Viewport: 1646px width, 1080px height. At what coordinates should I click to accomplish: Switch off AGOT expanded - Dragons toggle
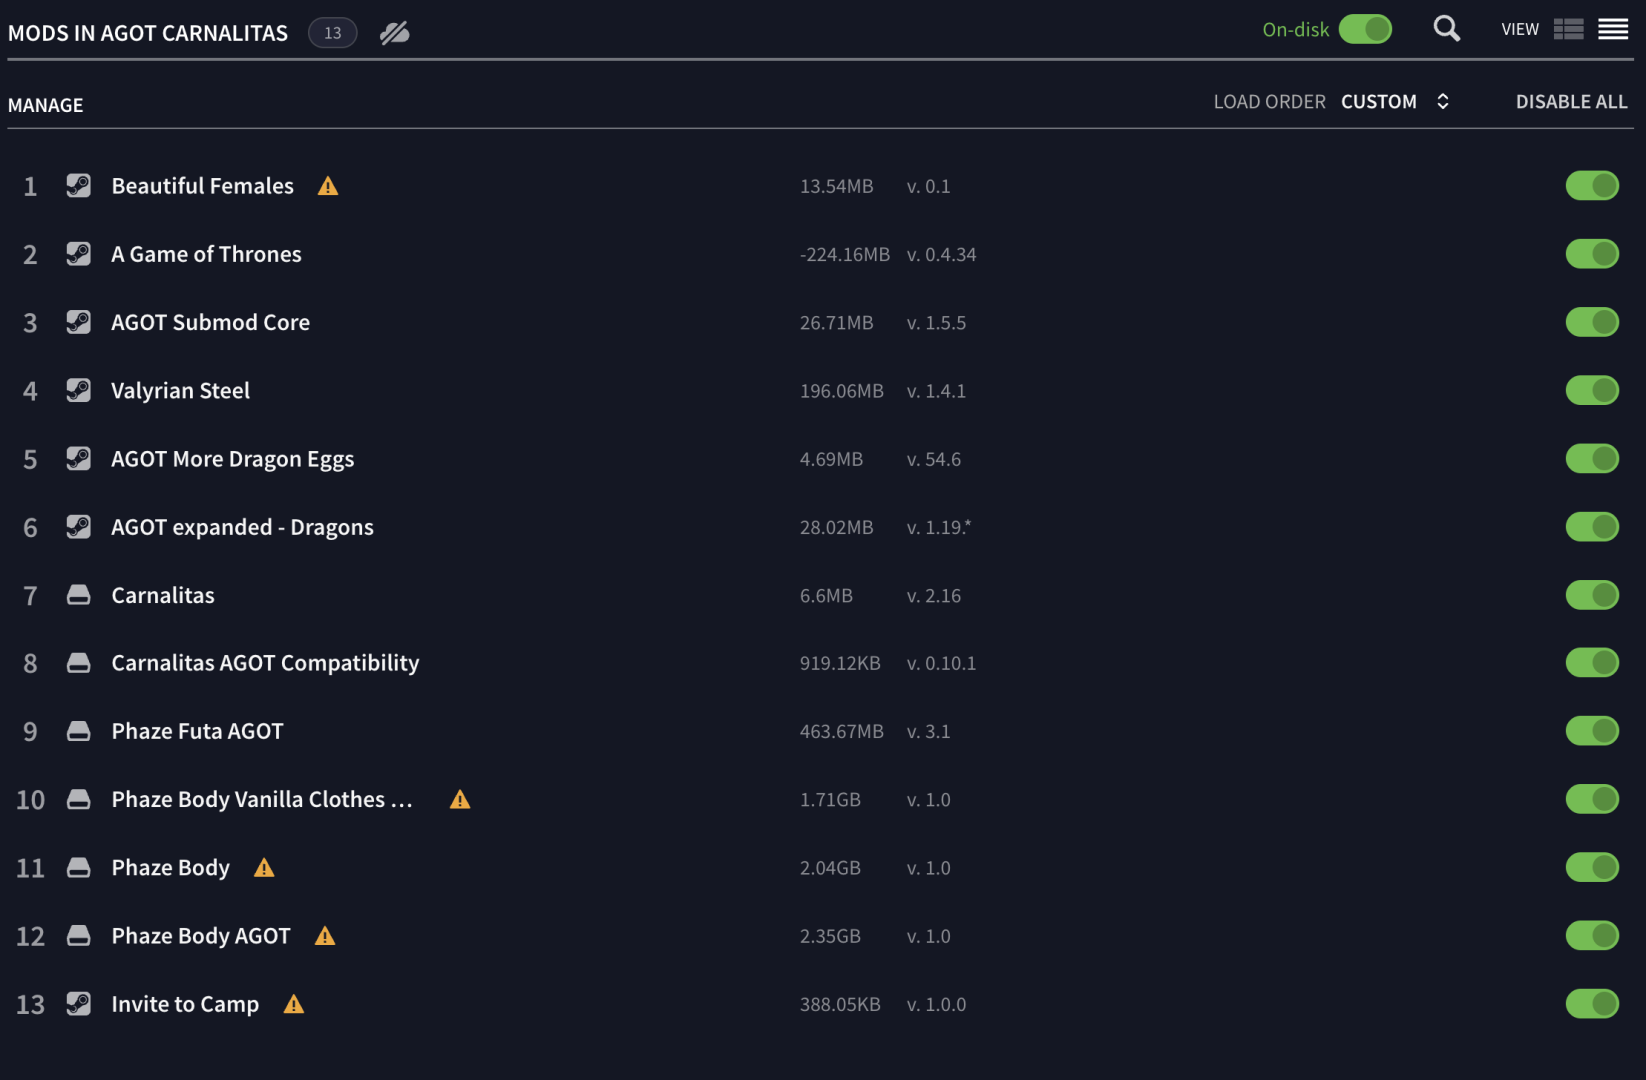click(x=1592, y=527)
